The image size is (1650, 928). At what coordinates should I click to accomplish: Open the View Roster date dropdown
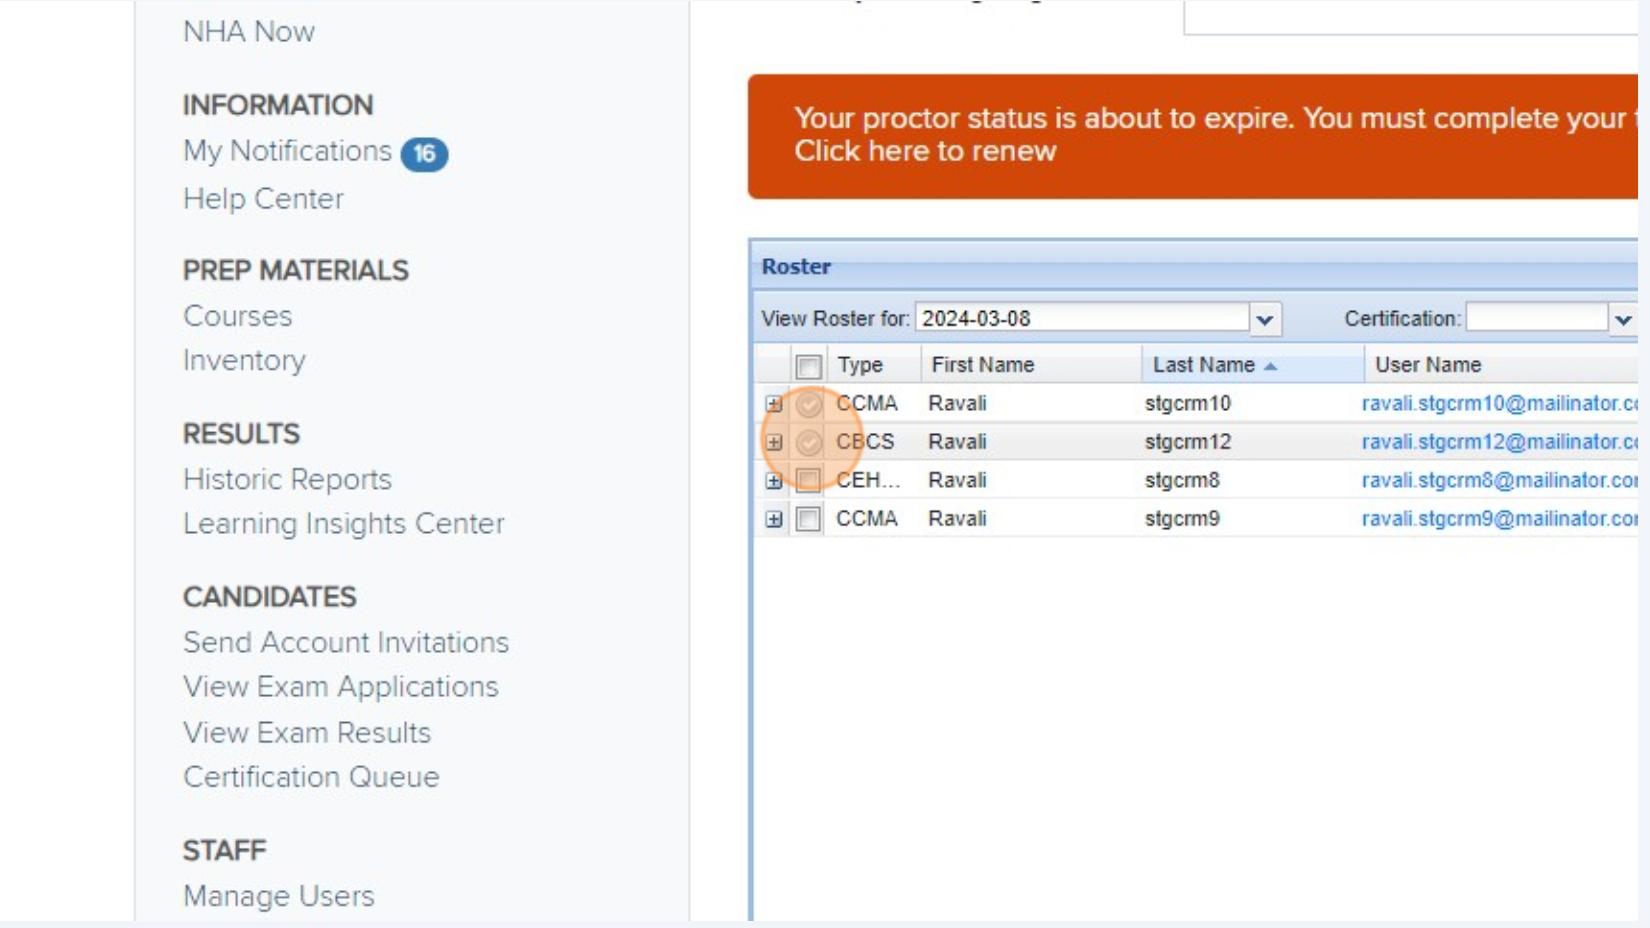tap(1263, 318)
